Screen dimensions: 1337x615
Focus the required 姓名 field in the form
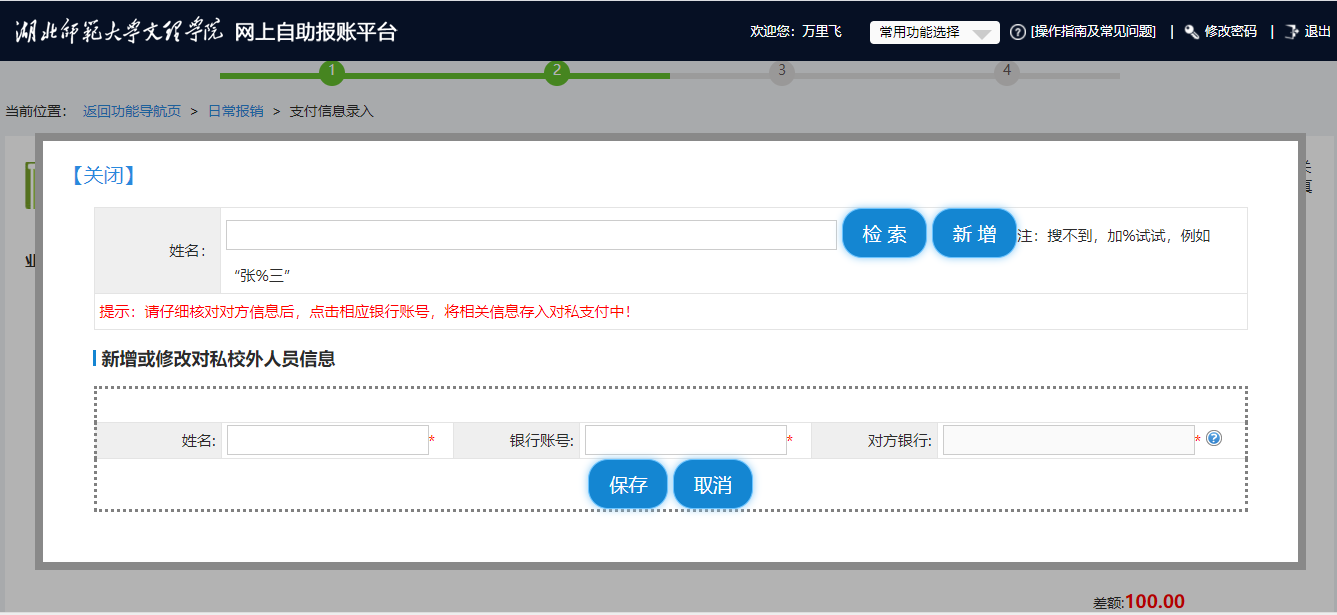pos(328,440)
